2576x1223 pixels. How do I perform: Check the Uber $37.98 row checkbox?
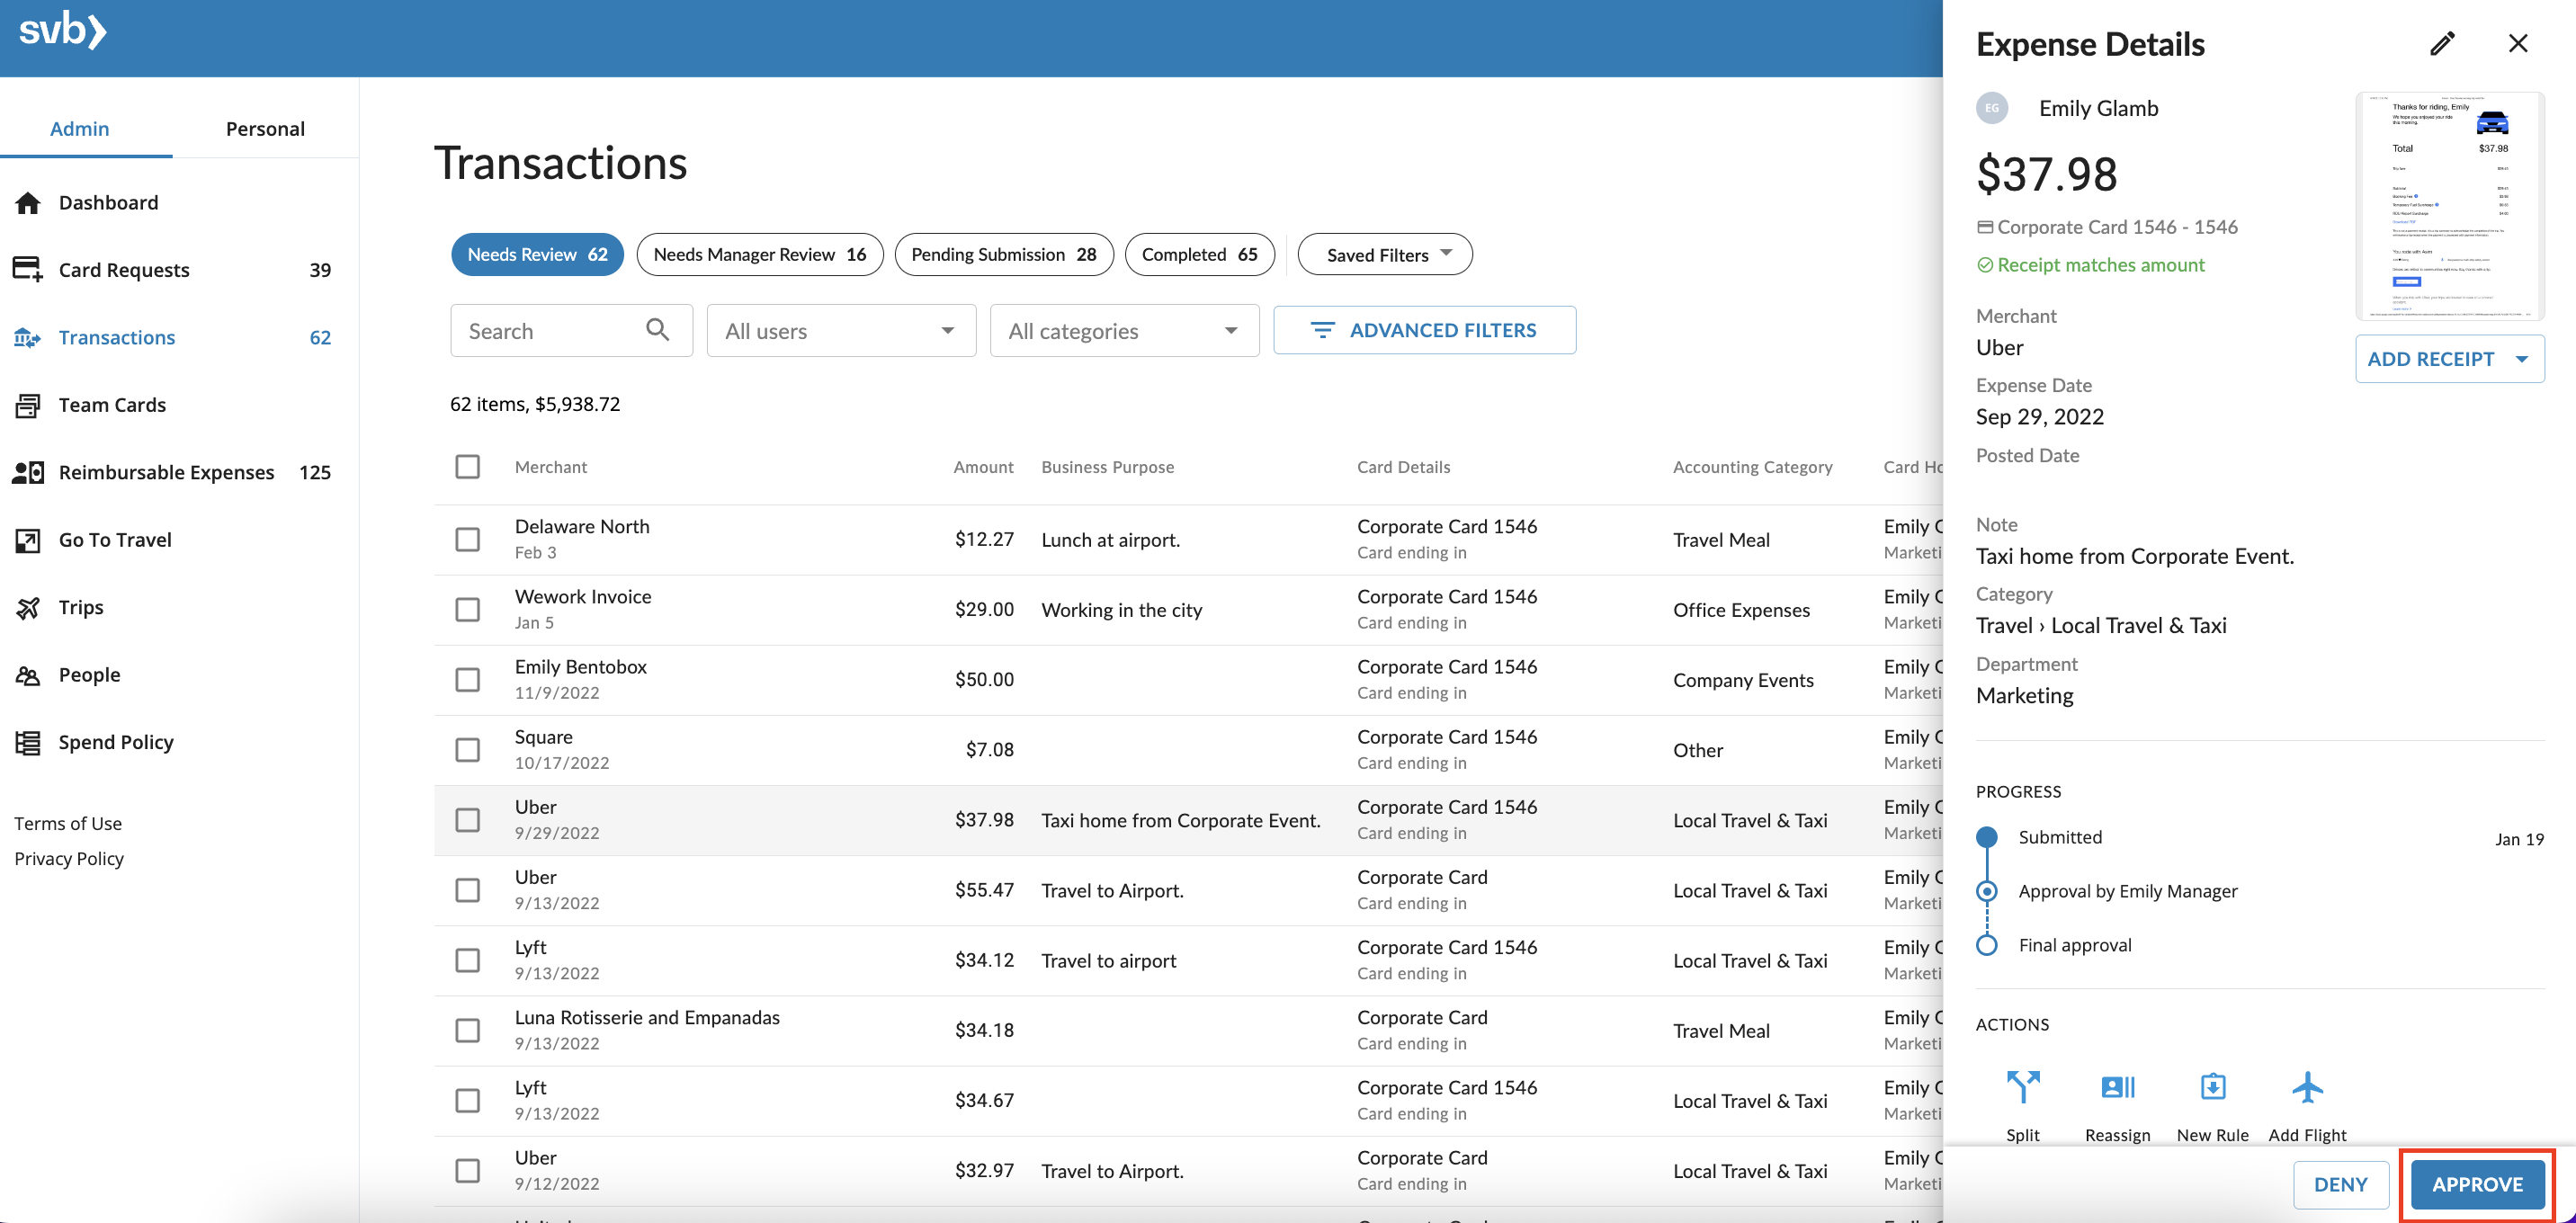467,820
